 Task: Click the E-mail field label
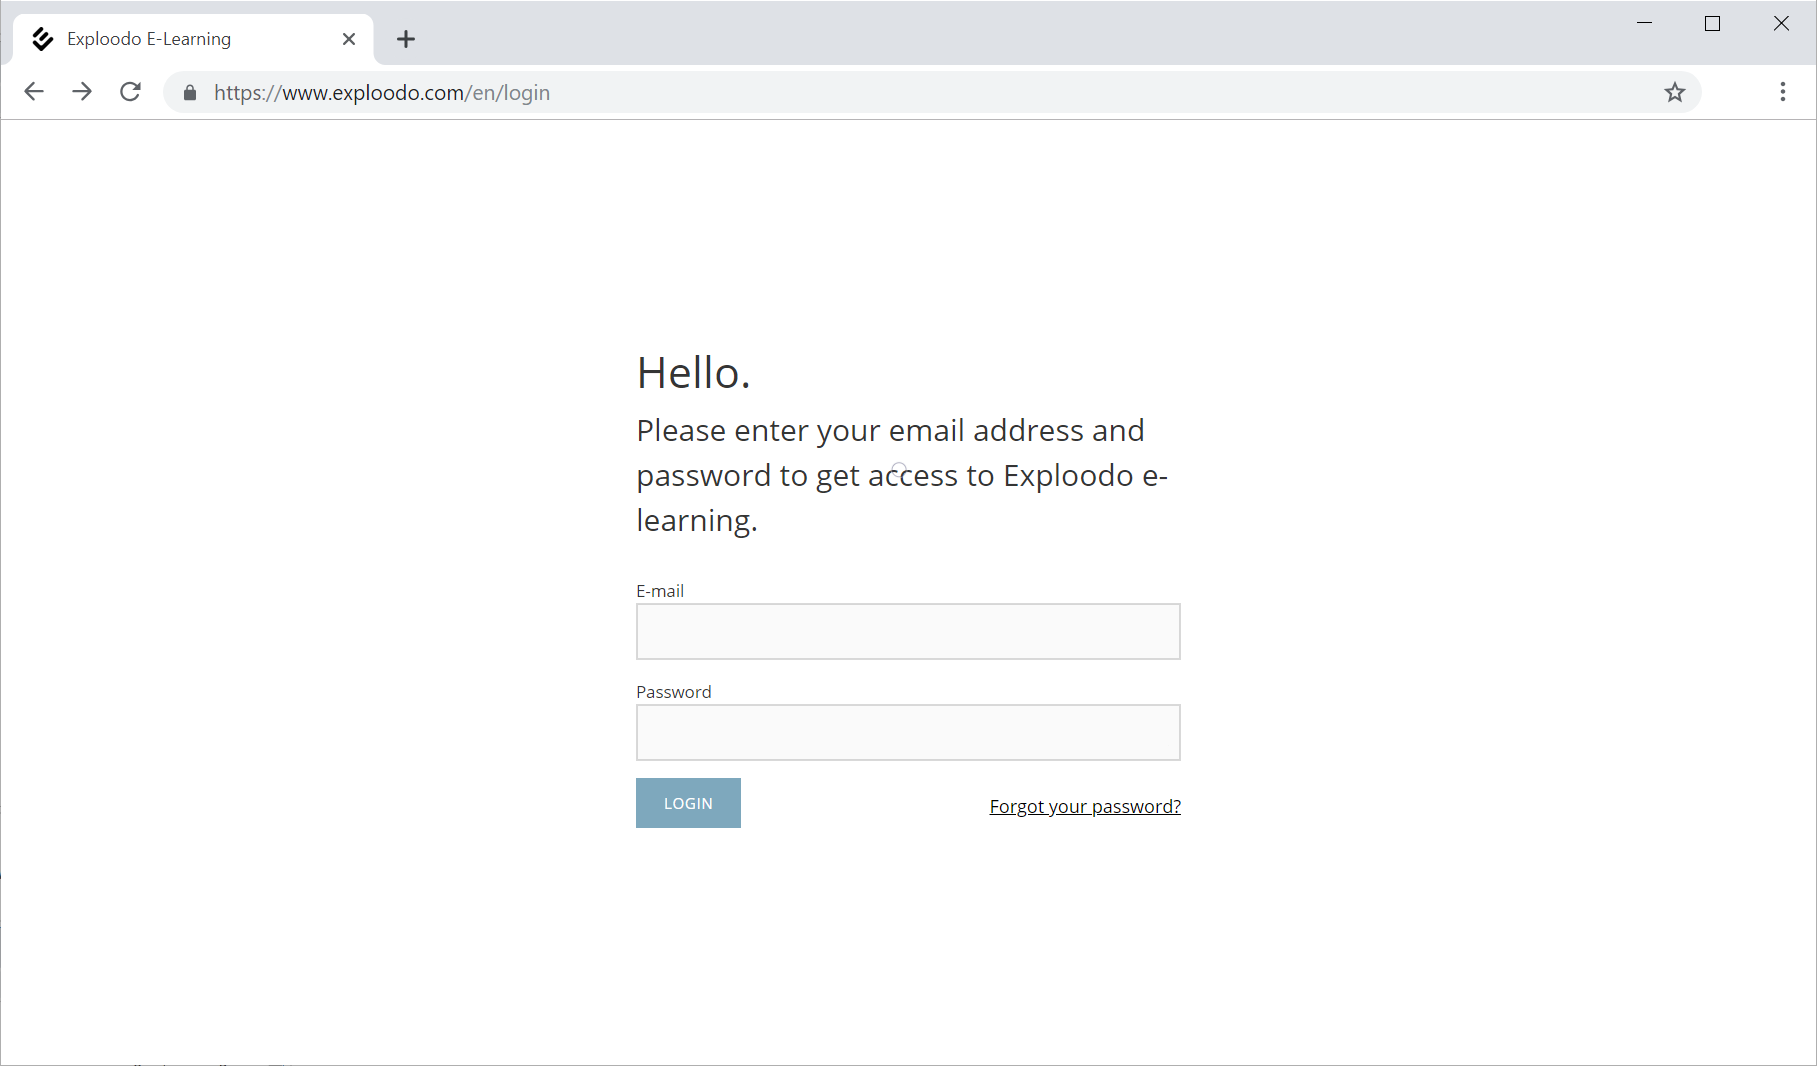660,591
